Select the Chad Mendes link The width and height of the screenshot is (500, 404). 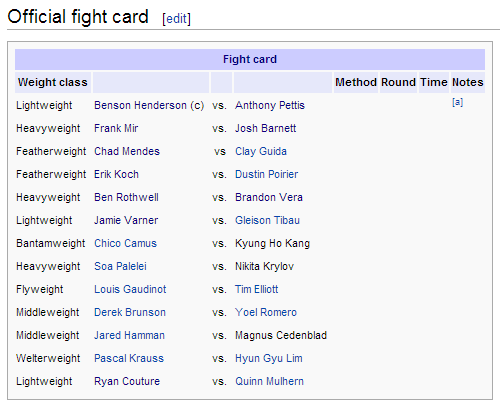pyautogui.click(x=127, y=151)
